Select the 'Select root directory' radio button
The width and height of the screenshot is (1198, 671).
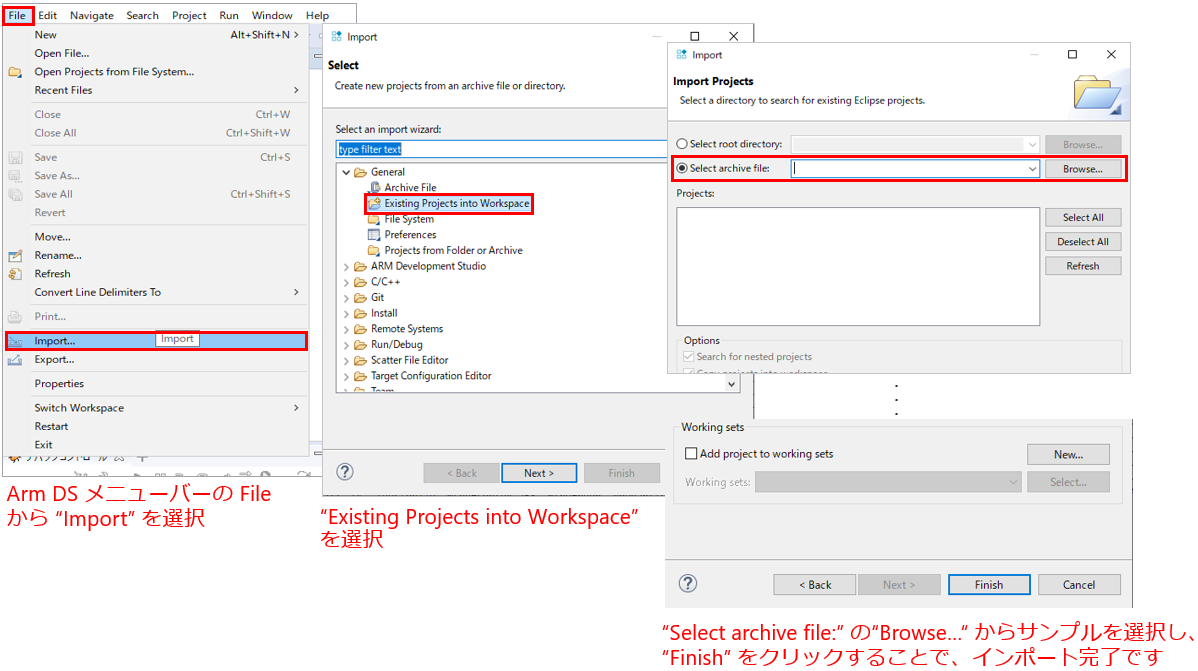683,145
